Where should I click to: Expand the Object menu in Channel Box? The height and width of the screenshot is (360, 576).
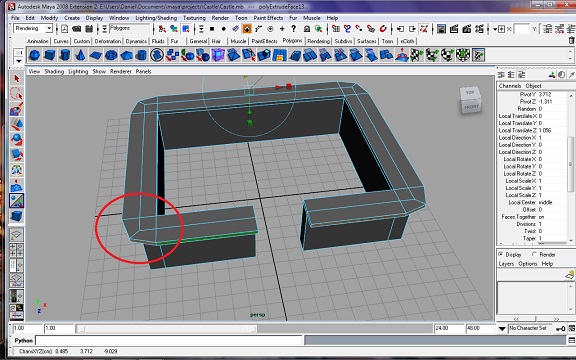533,86
